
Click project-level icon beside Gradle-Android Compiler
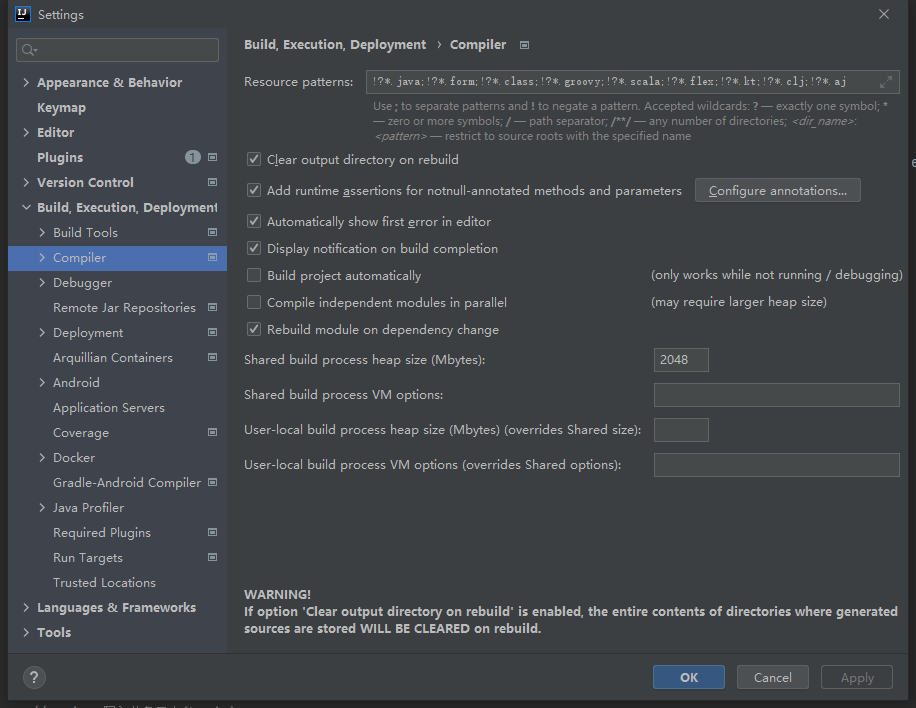(213, 483)
